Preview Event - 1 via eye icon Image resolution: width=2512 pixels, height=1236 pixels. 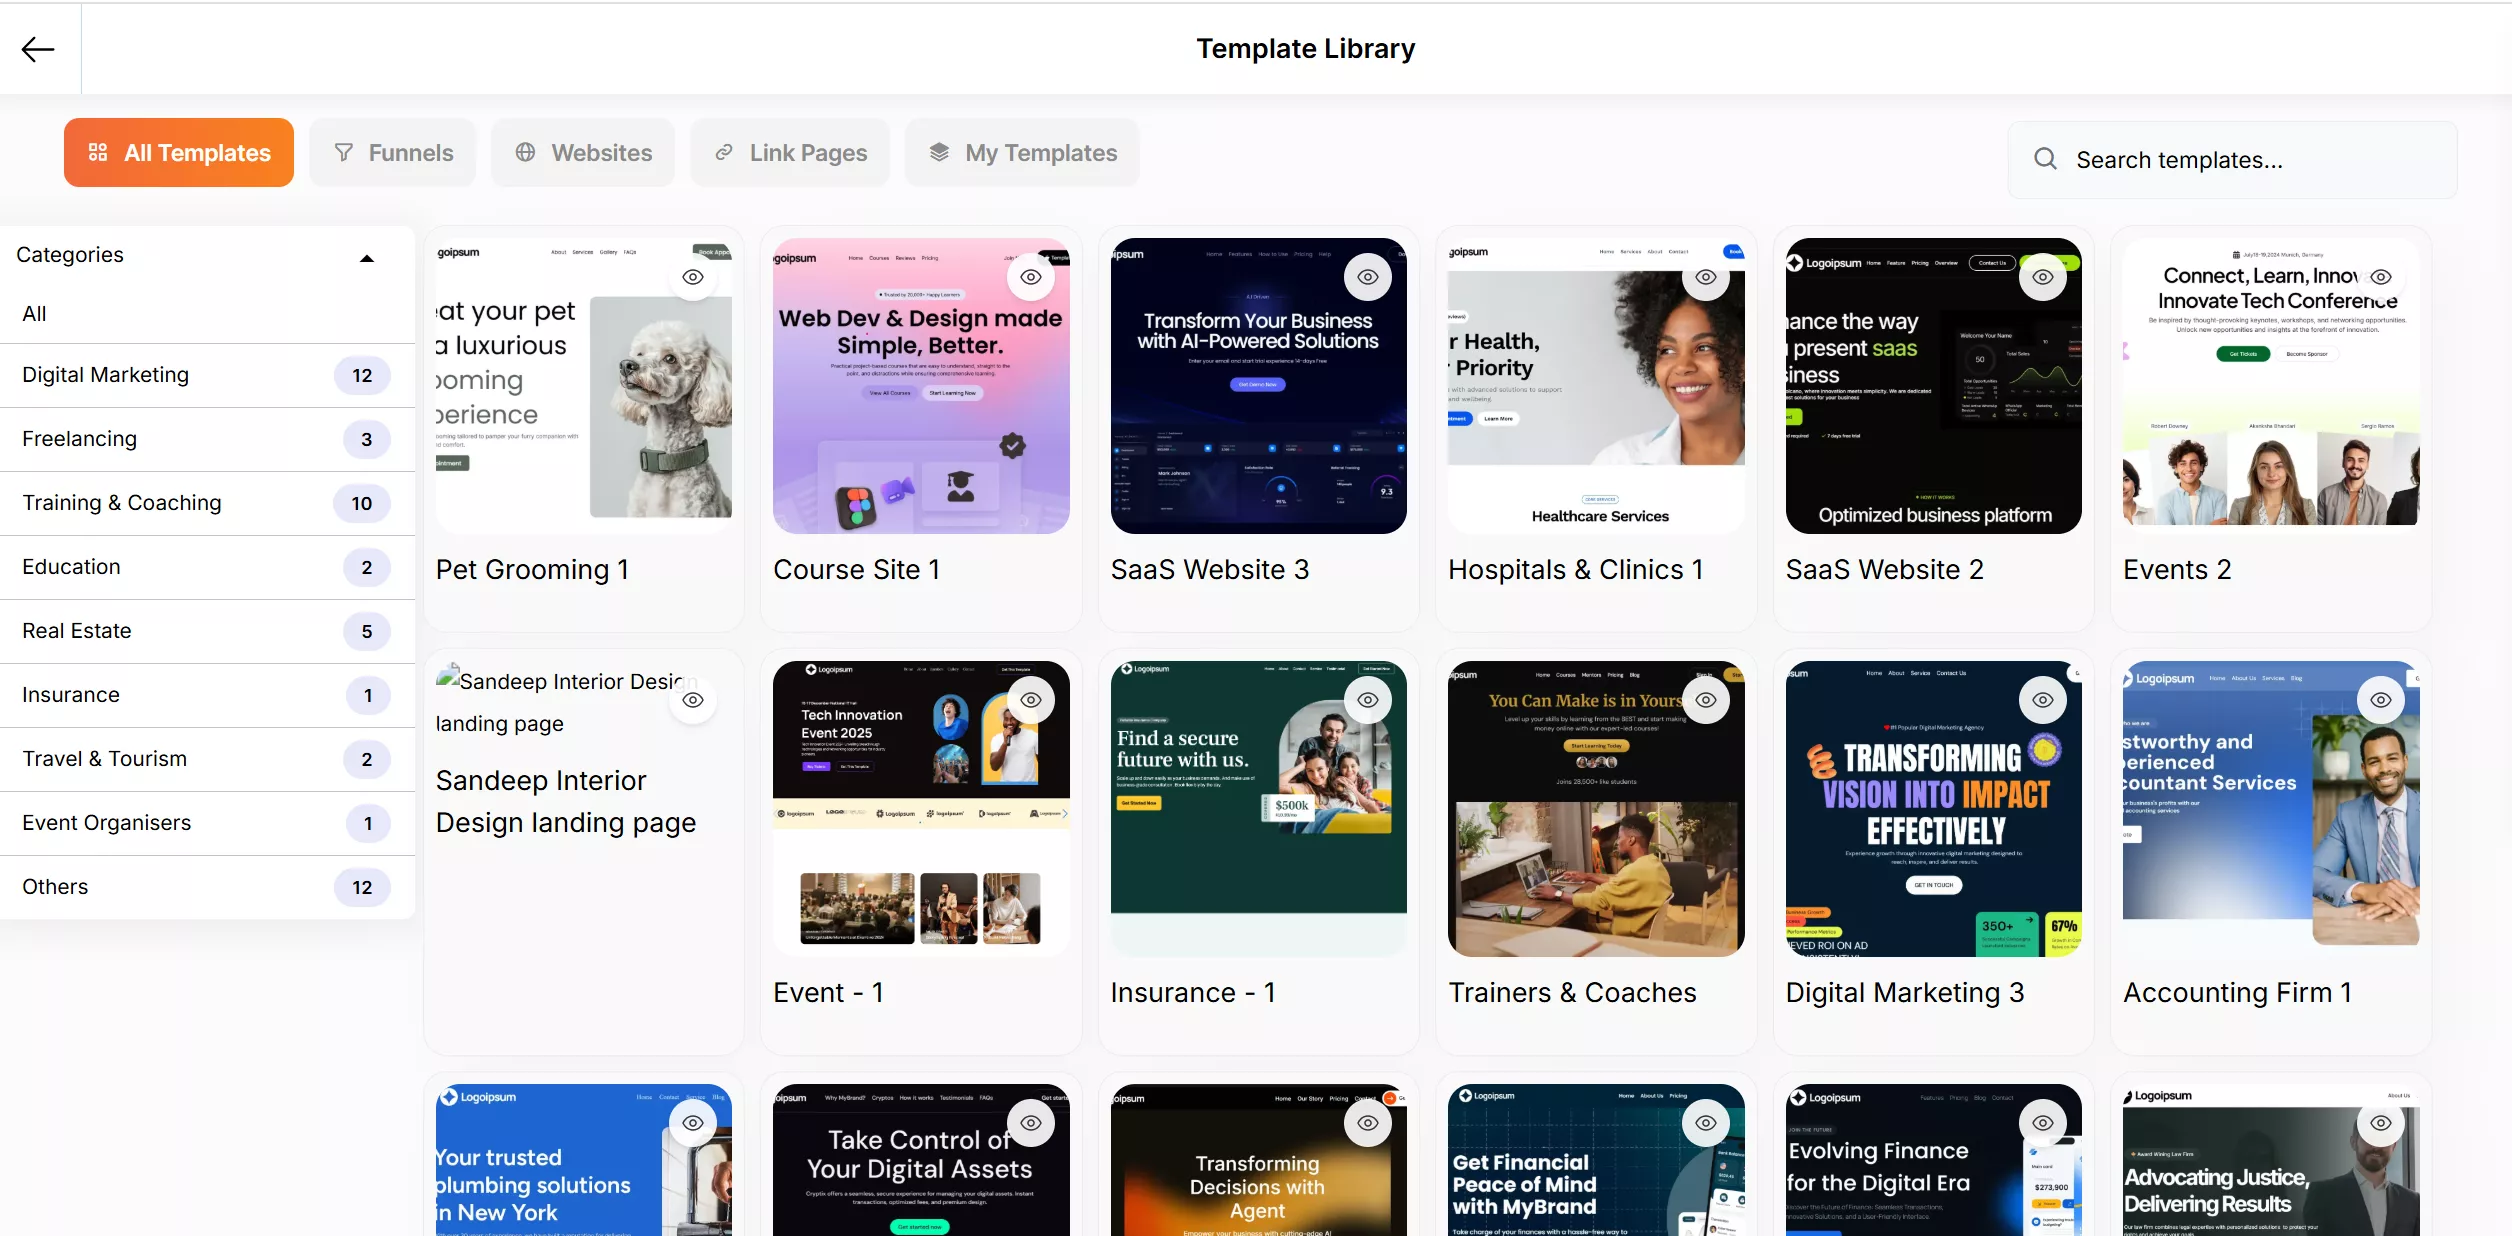click(1031, 700)
